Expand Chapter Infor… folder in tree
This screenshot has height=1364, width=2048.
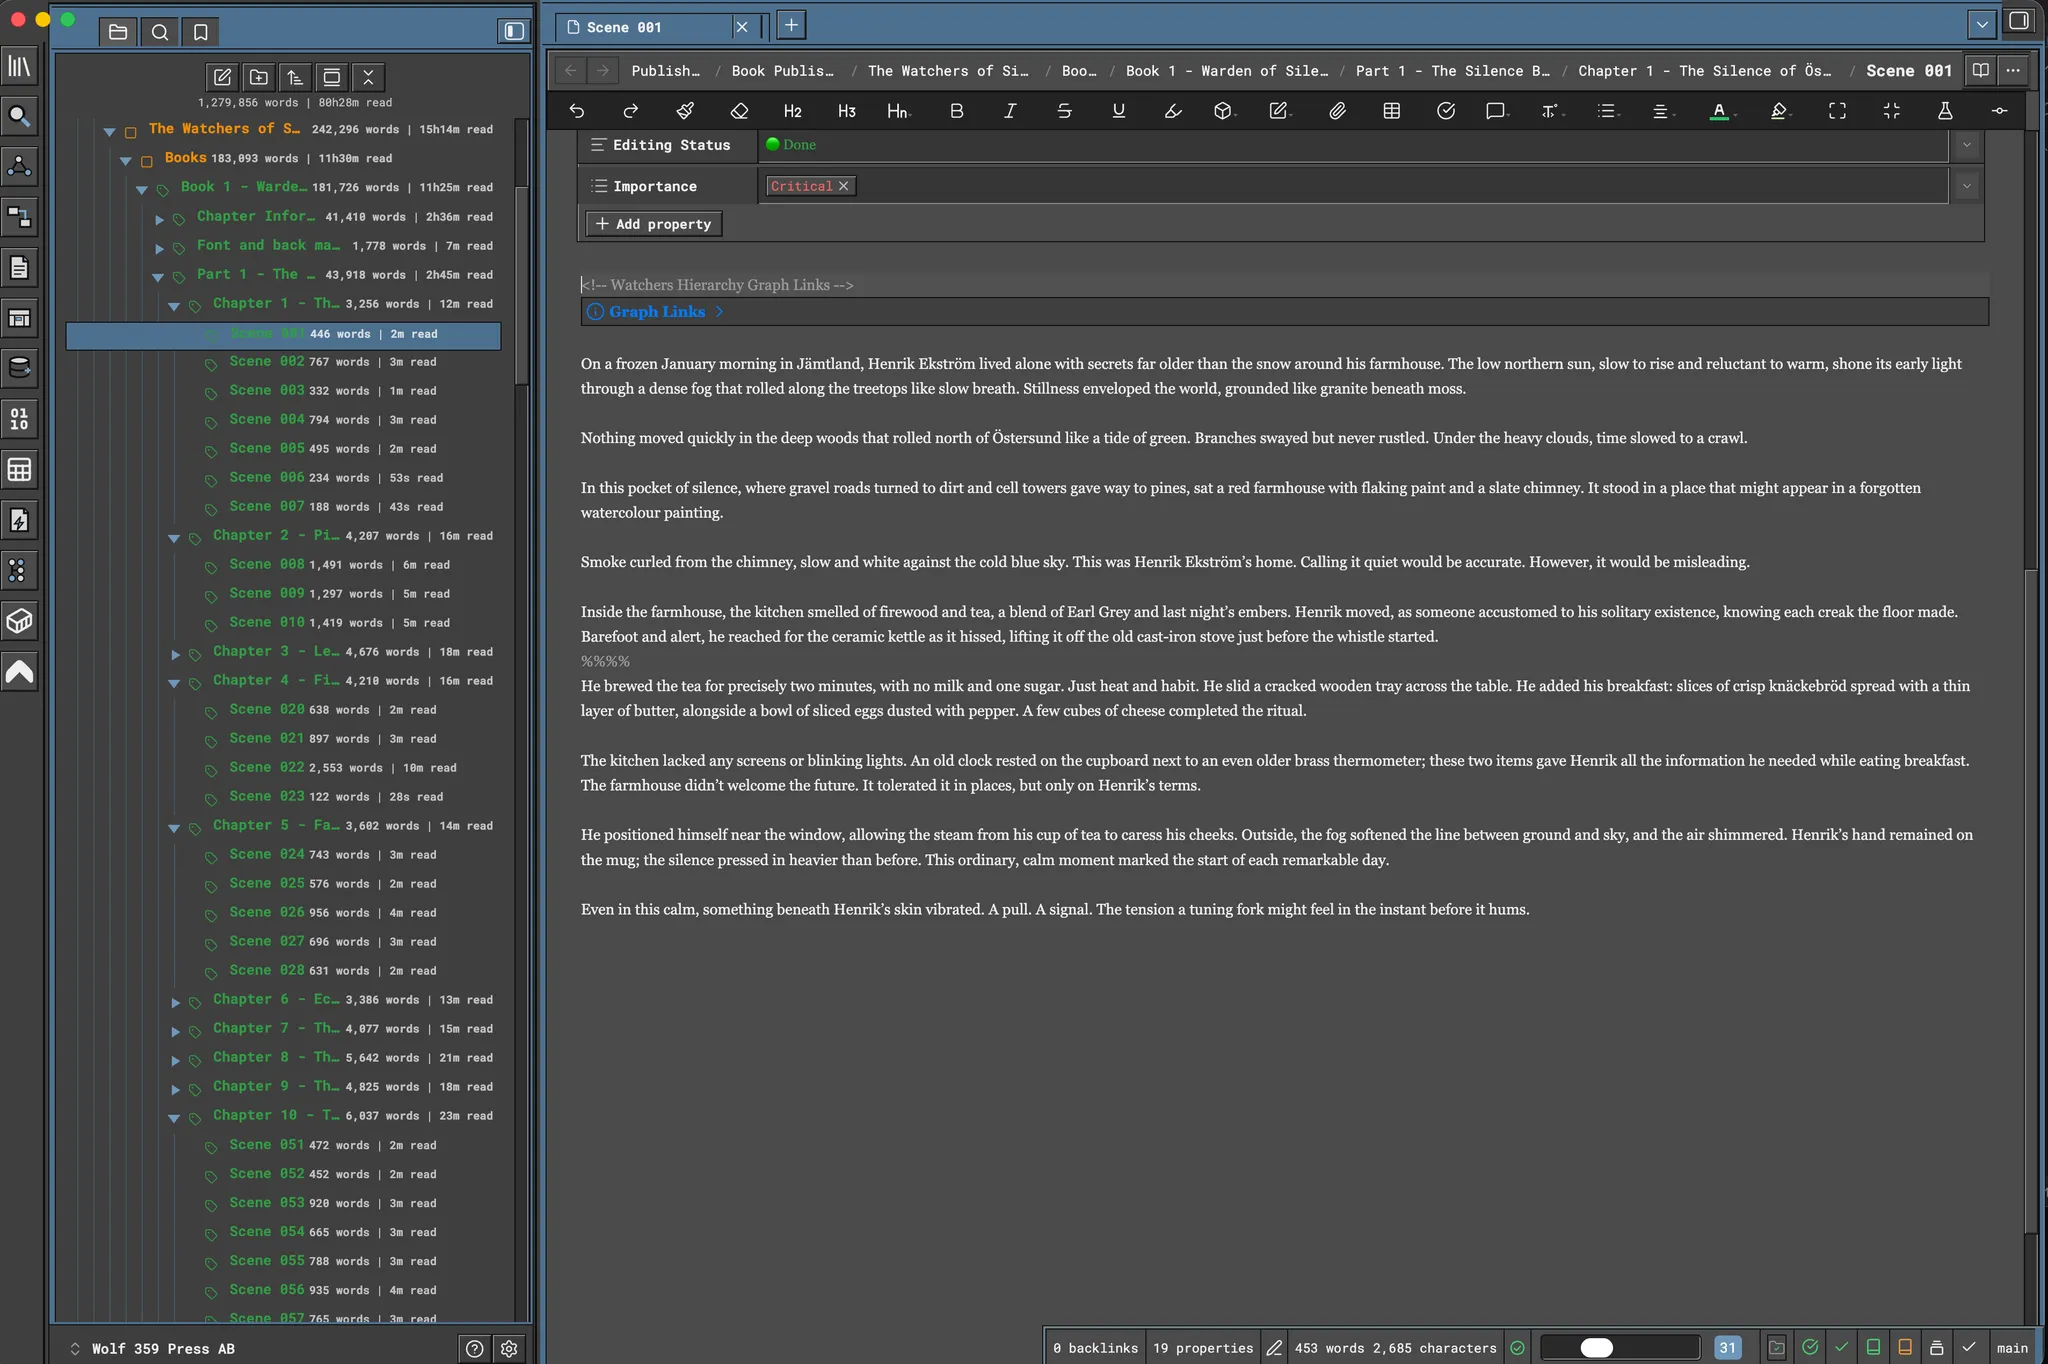pyautogui.click(x=159, y=219)
